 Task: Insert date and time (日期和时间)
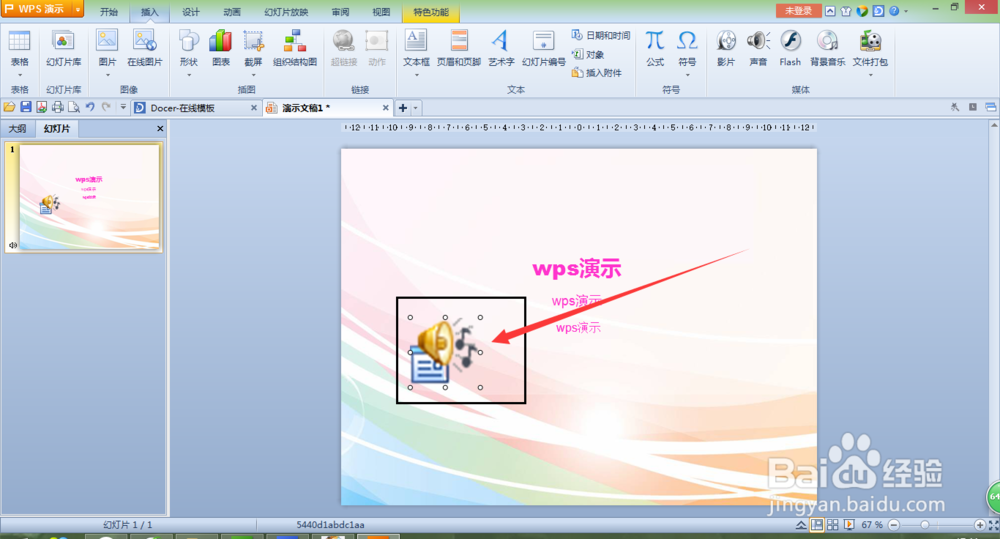pos(601,35)
